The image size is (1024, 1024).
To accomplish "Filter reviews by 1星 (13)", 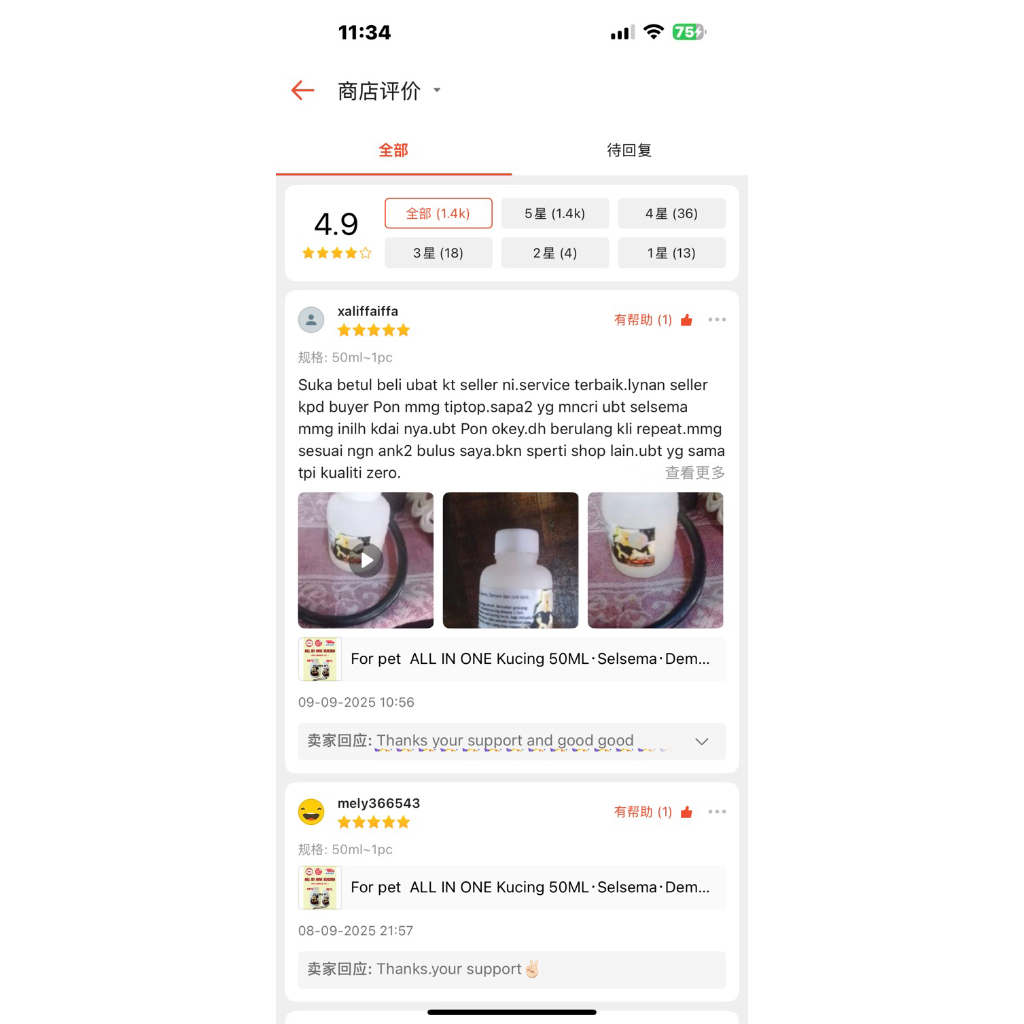I will 671,253.
